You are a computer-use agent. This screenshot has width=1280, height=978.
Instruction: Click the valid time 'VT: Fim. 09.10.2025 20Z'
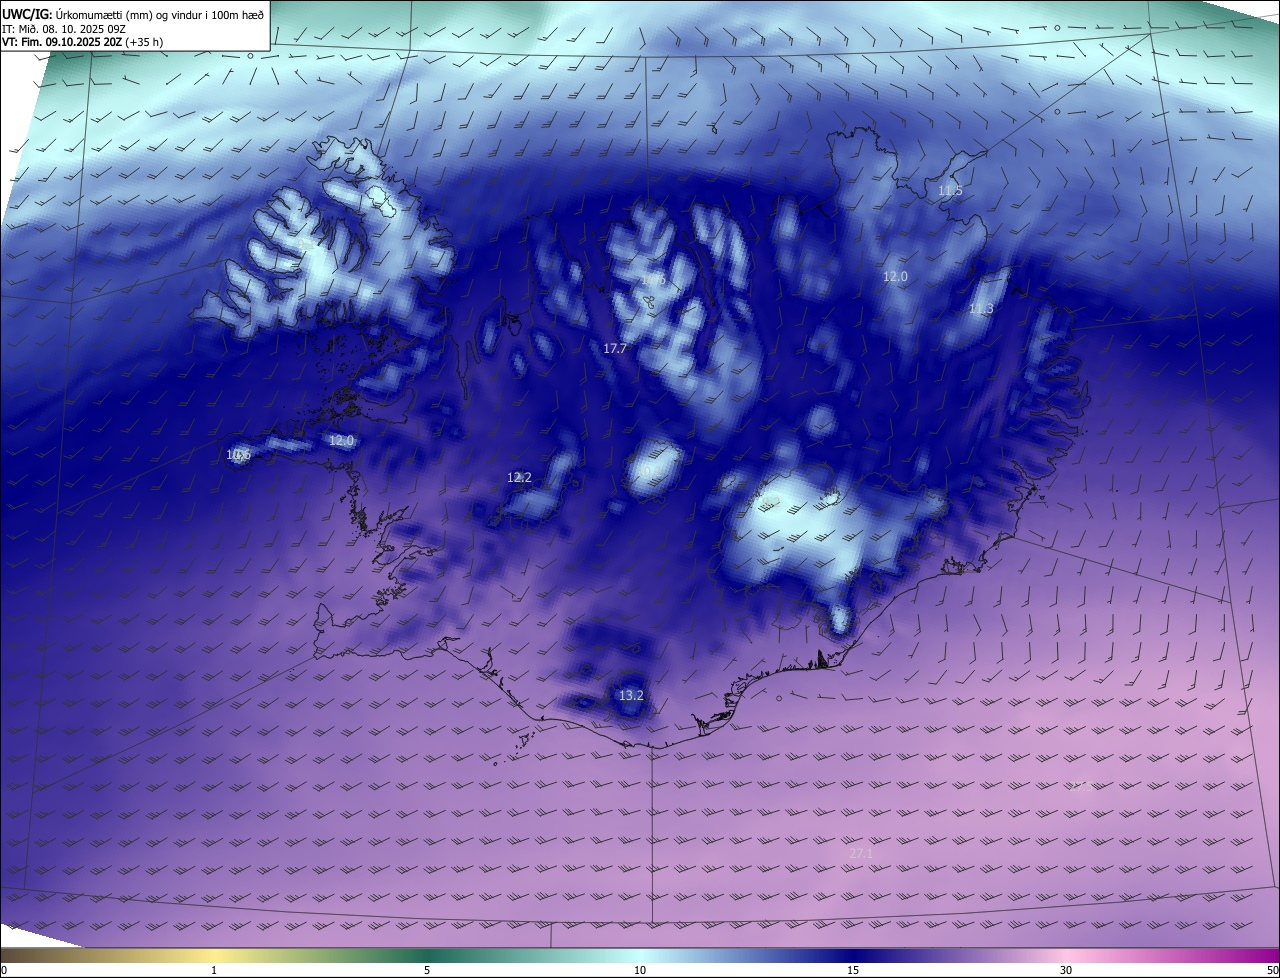coord(64,43)
